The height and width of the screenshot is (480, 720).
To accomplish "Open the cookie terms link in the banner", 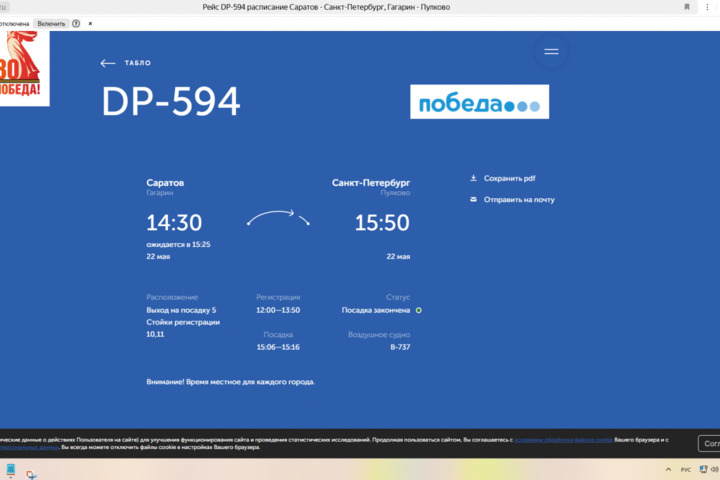I will tap(563, 440).
